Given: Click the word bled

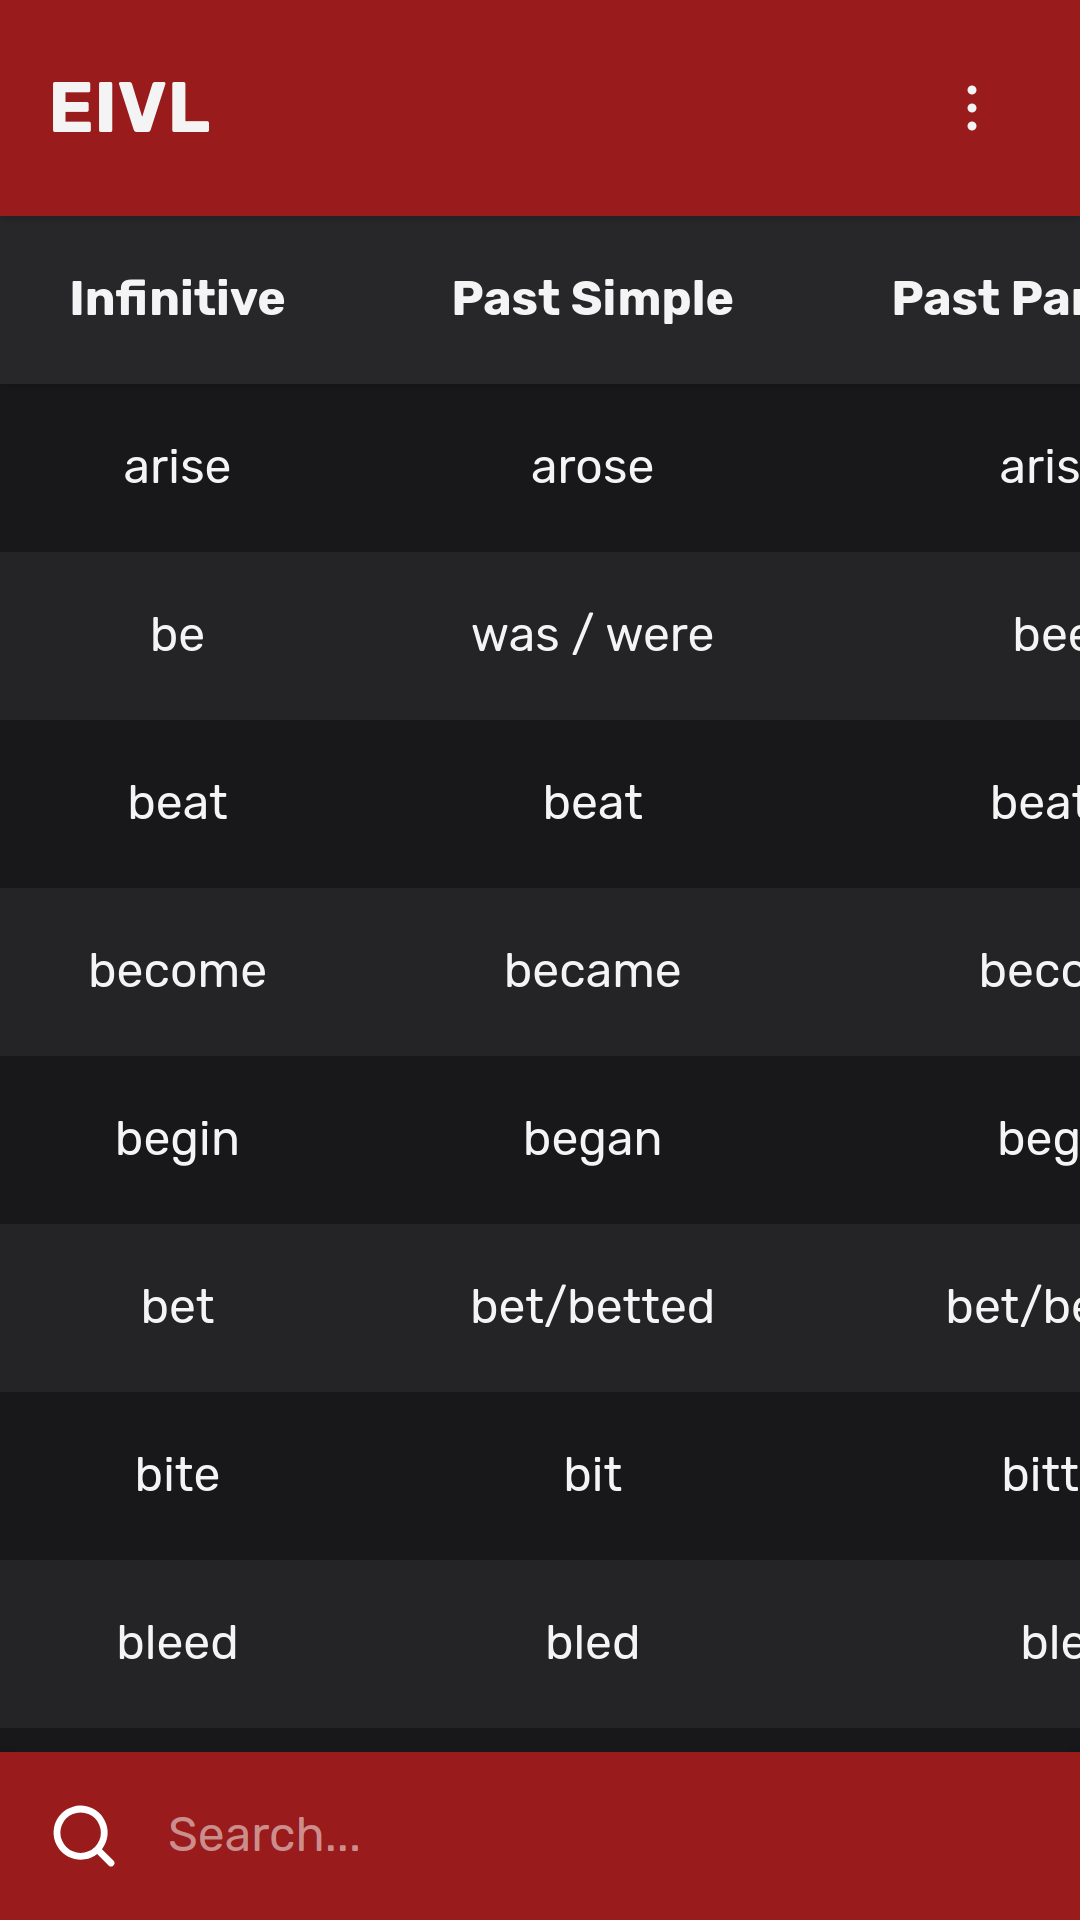Looking at the screenshot, I should [x=592, y=1643].
